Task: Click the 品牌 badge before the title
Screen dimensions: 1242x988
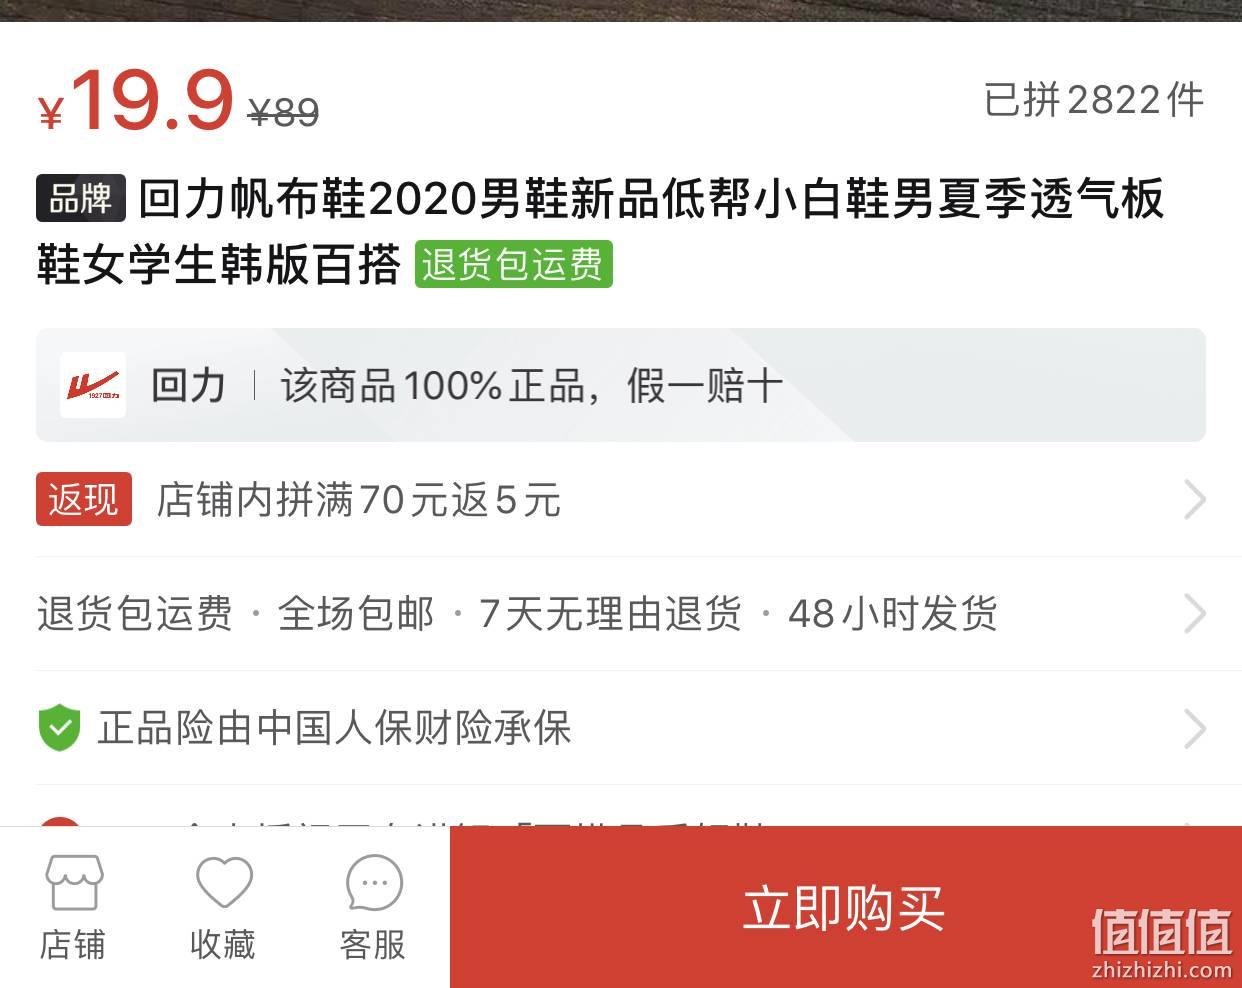Action: pos(81,198)
